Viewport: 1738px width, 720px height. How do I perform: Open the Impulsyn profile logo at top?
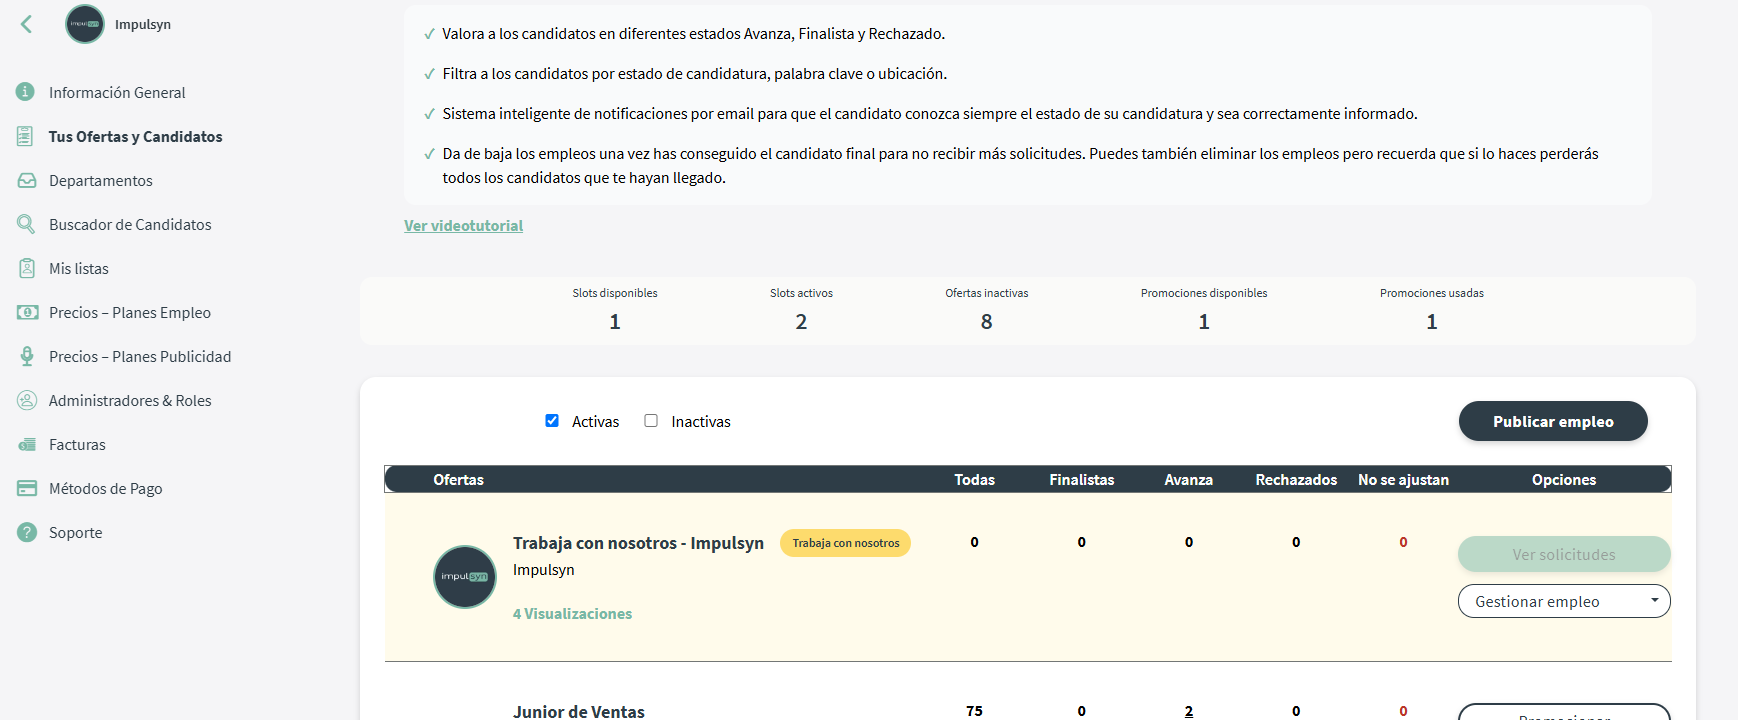[85, 24]
